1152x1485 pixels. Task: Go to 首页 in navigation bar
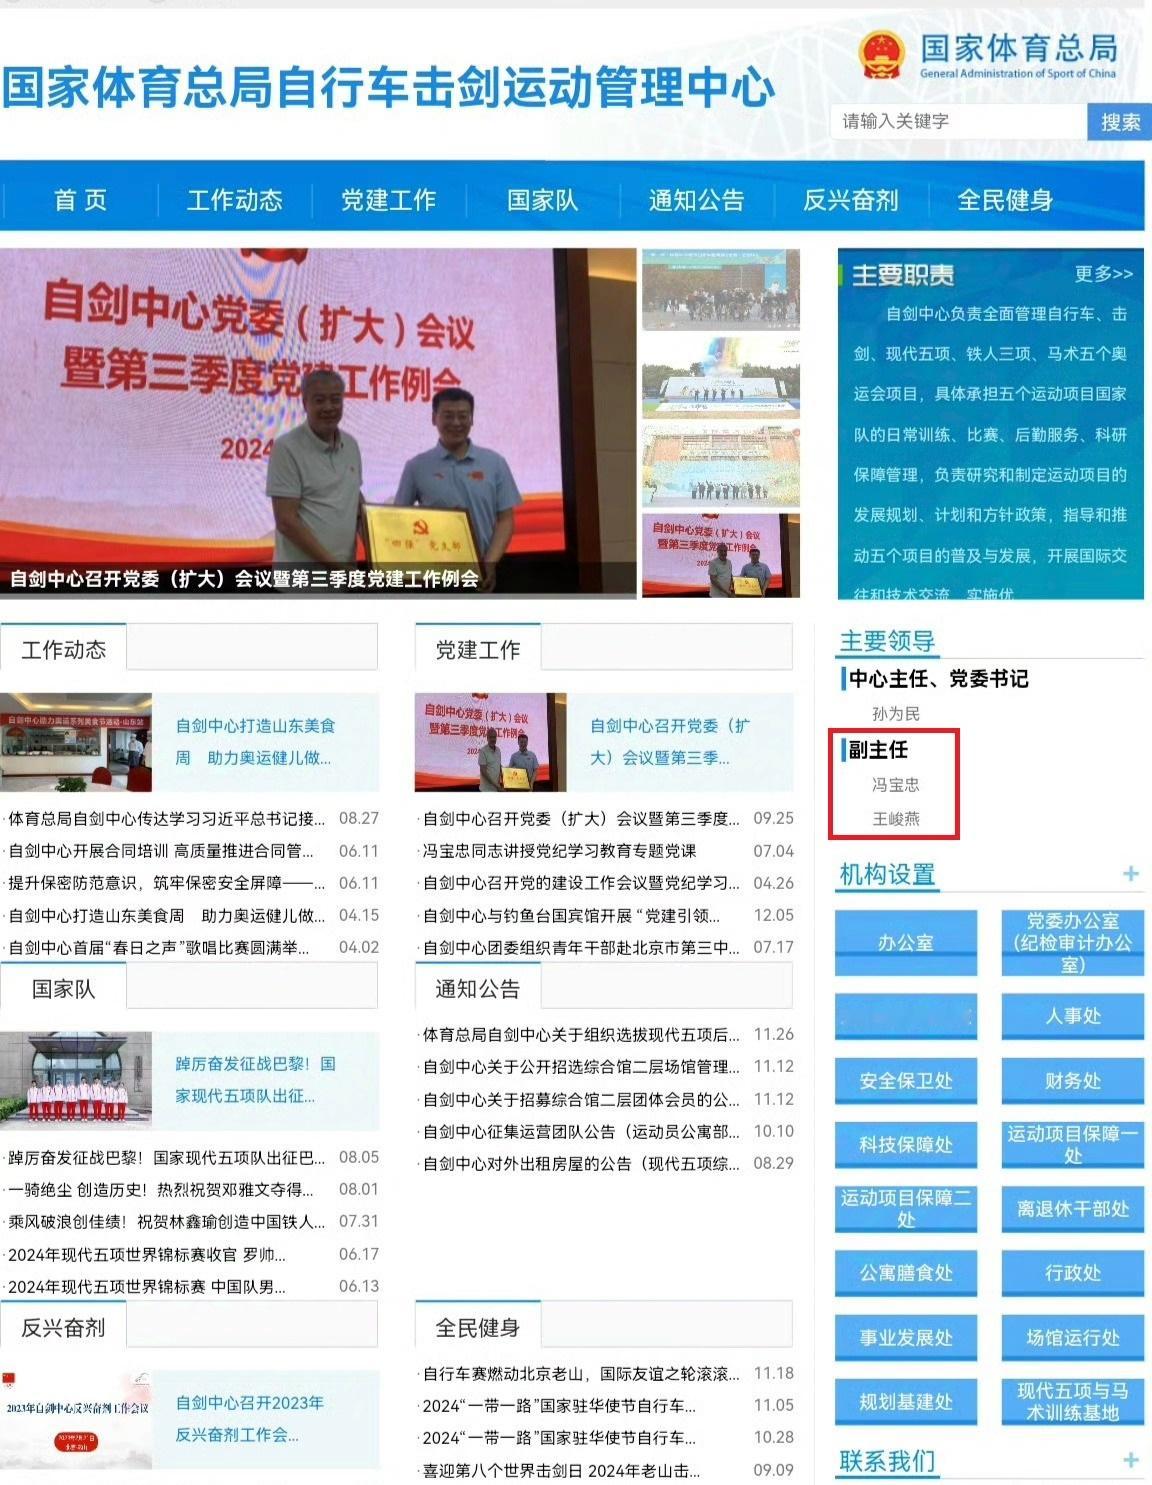pyautogui.click(x=80, y=200)
